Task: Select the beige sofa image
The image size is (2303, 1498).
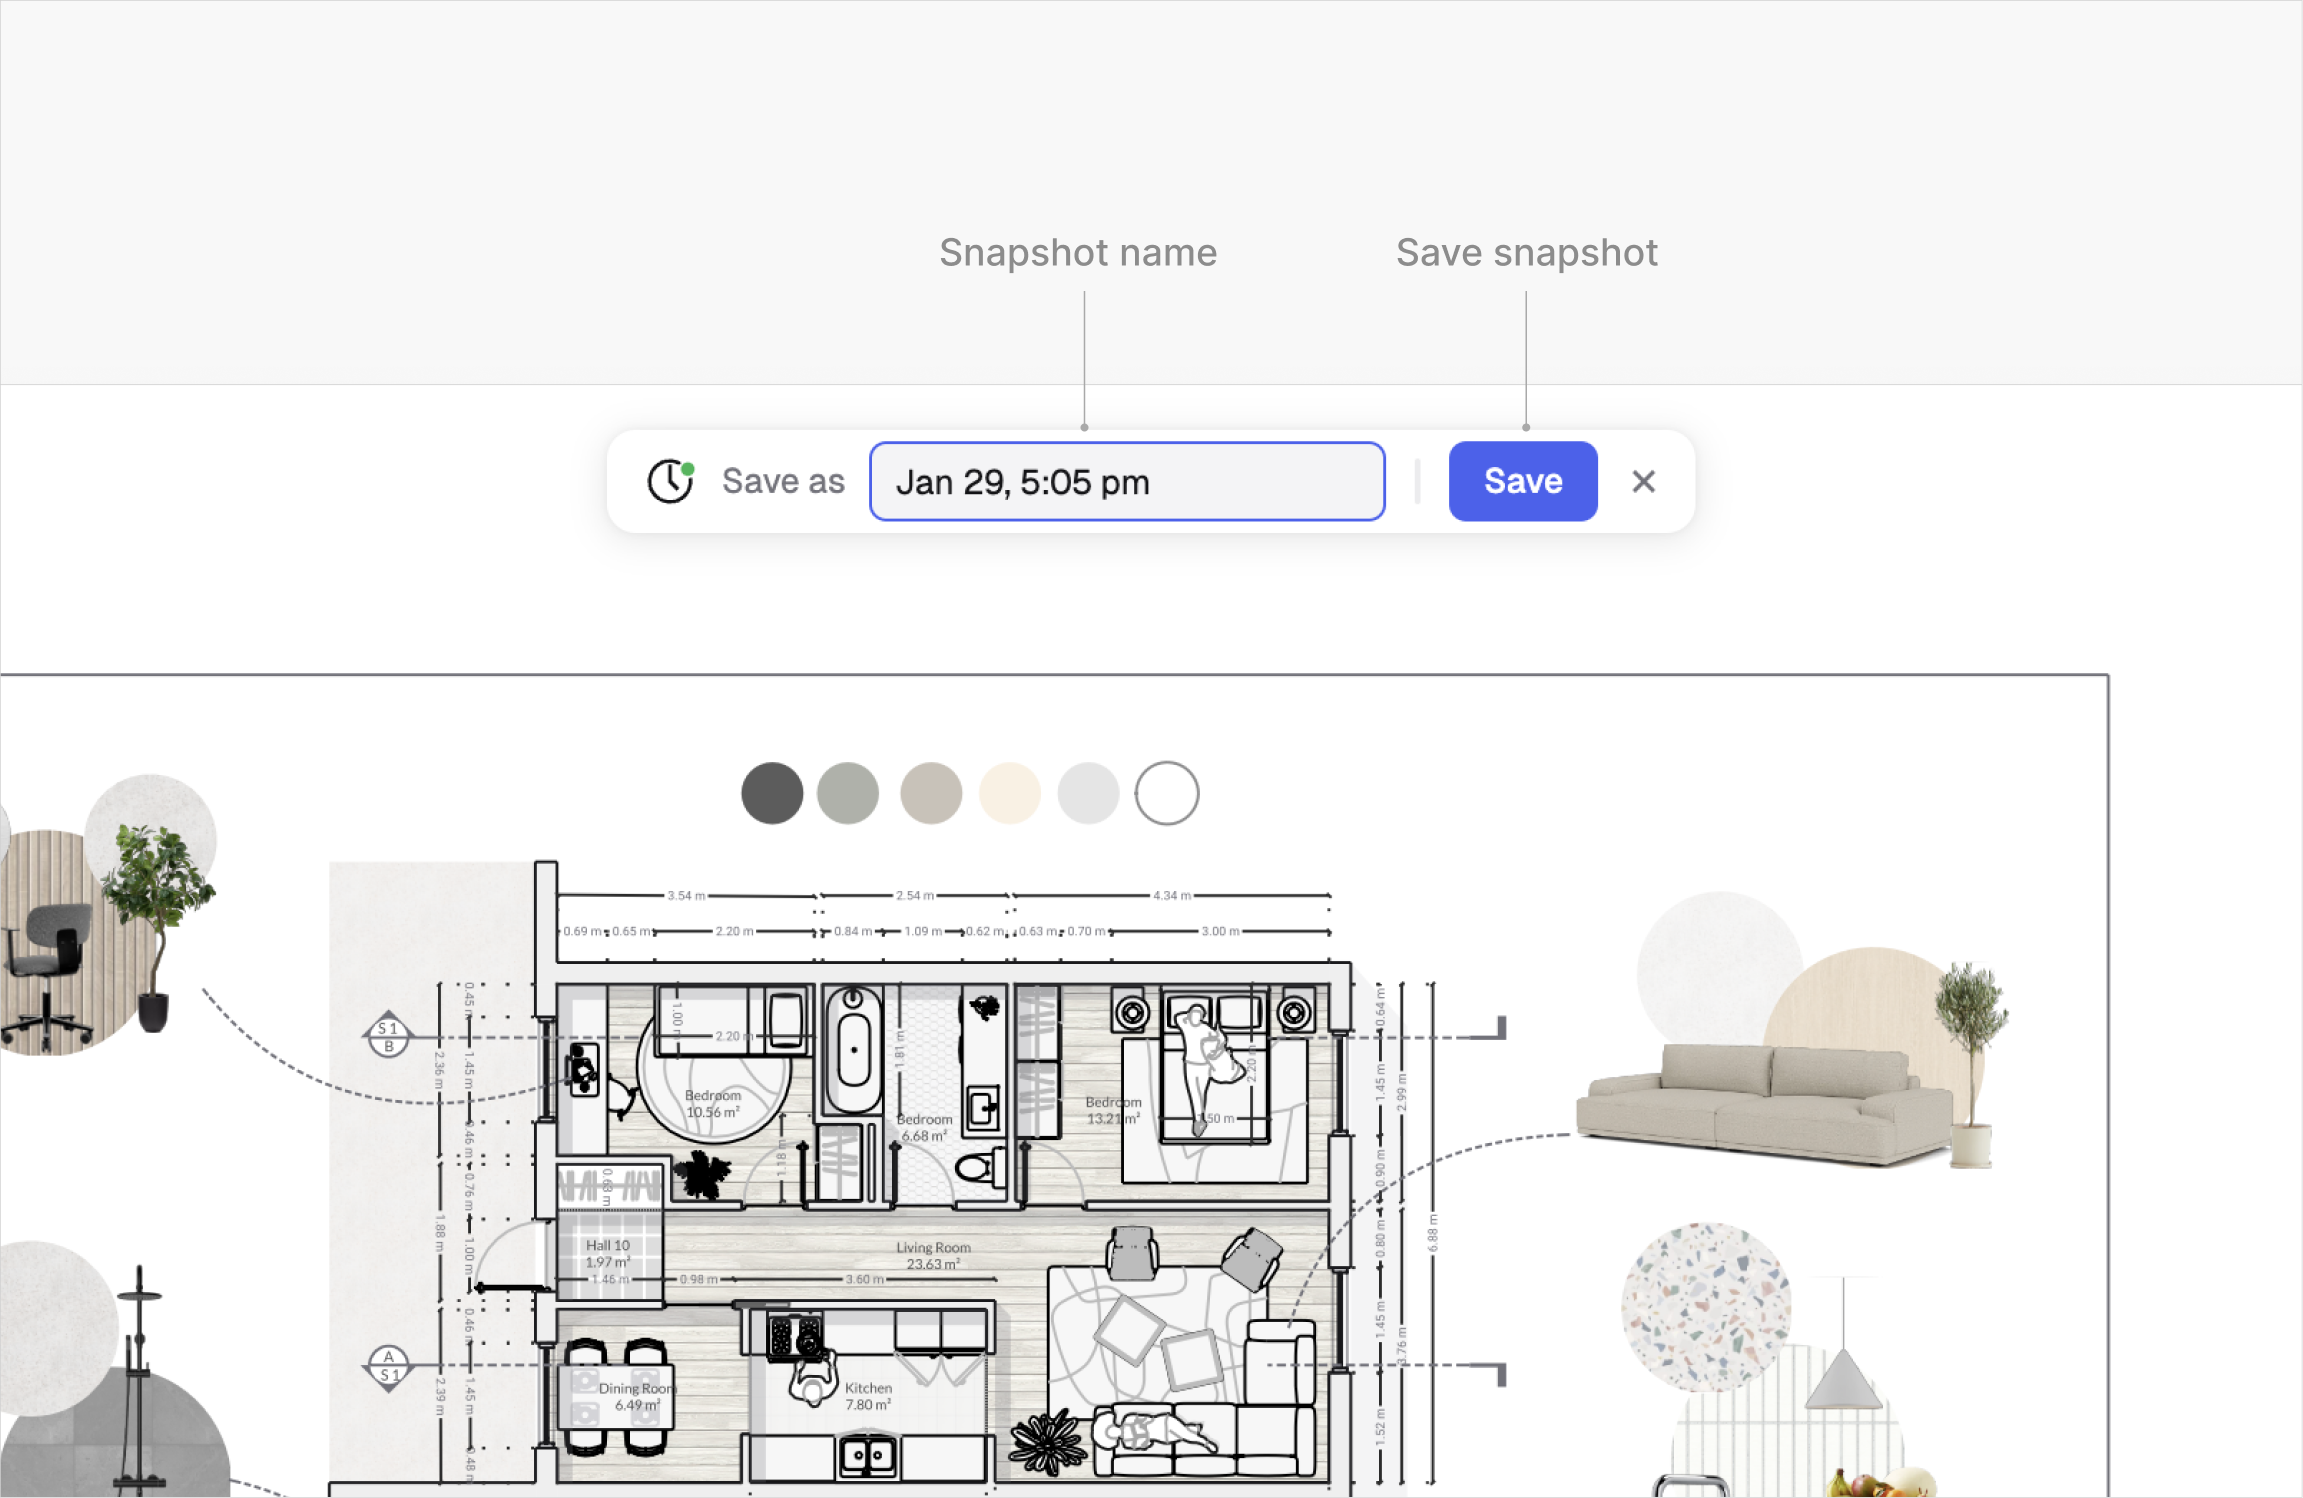Action: (1762, 1105)
